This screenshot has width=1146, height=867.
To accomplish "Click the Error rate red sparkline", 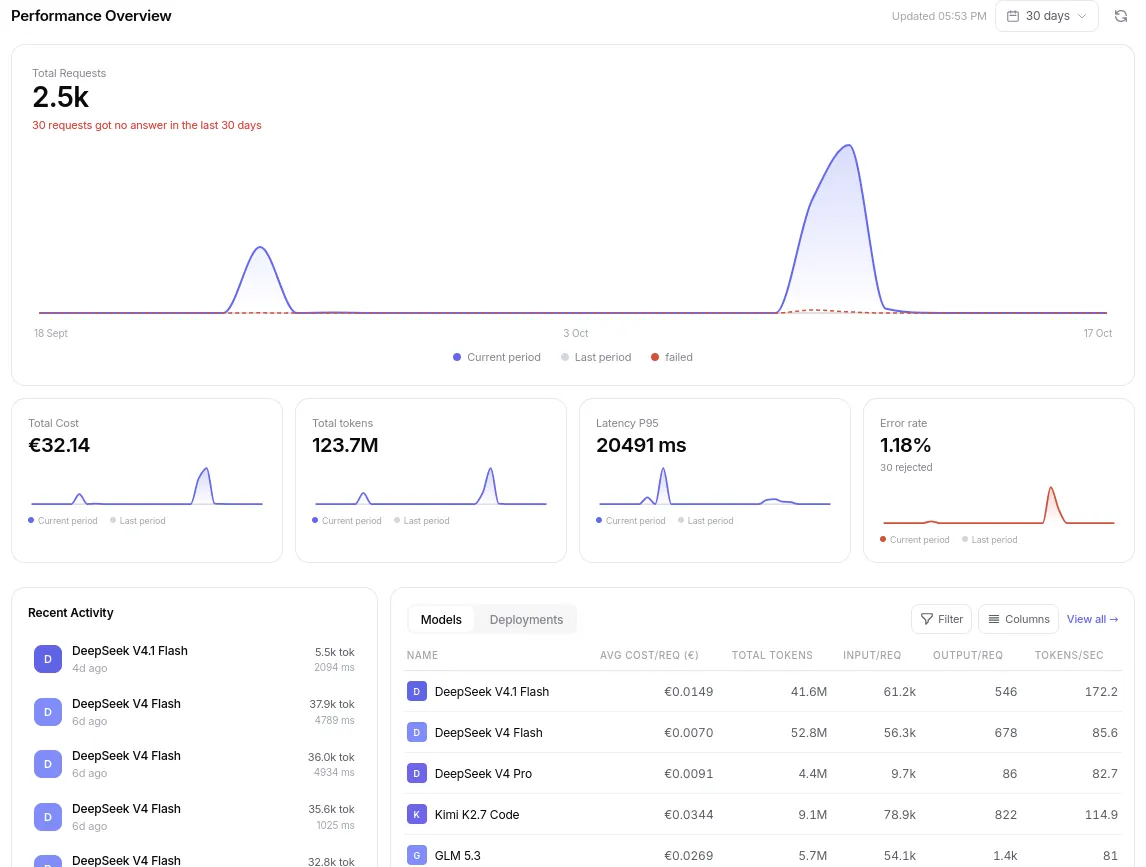I will 998,505.
